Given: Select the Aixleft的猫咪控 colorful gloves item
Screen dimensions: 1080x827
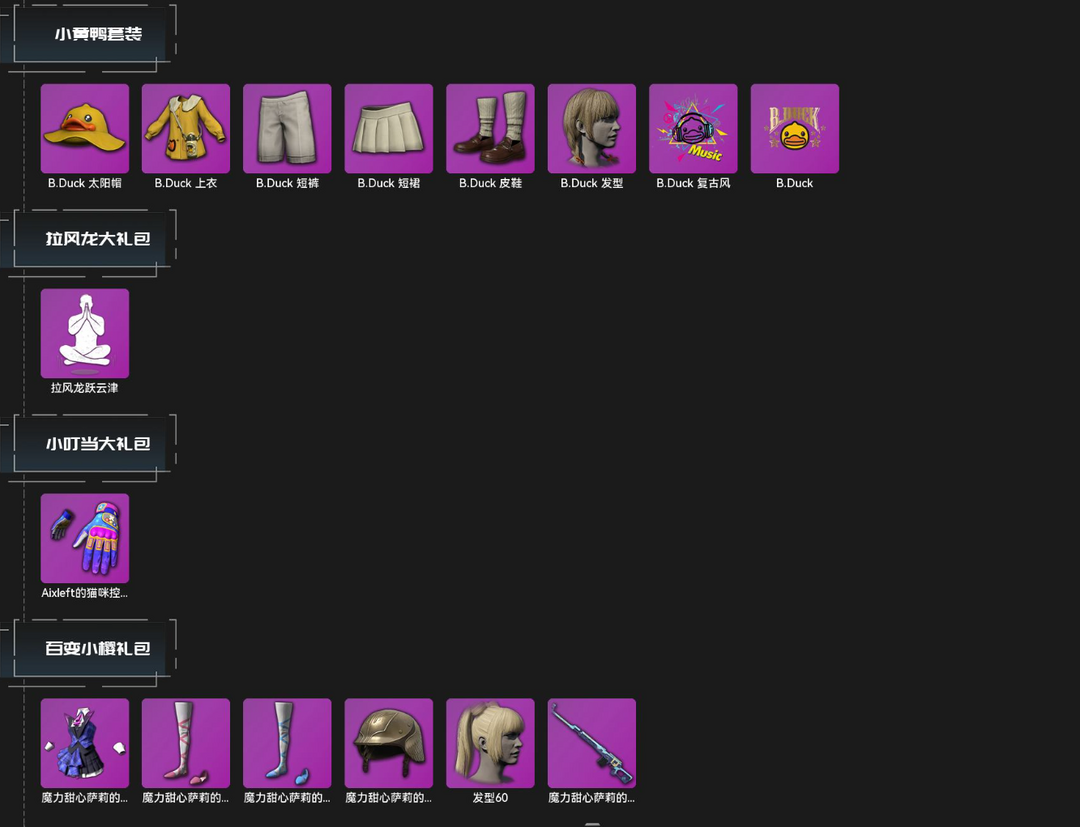Looking at the screenshot, I should pyautogui.click(x=85, y=538).
